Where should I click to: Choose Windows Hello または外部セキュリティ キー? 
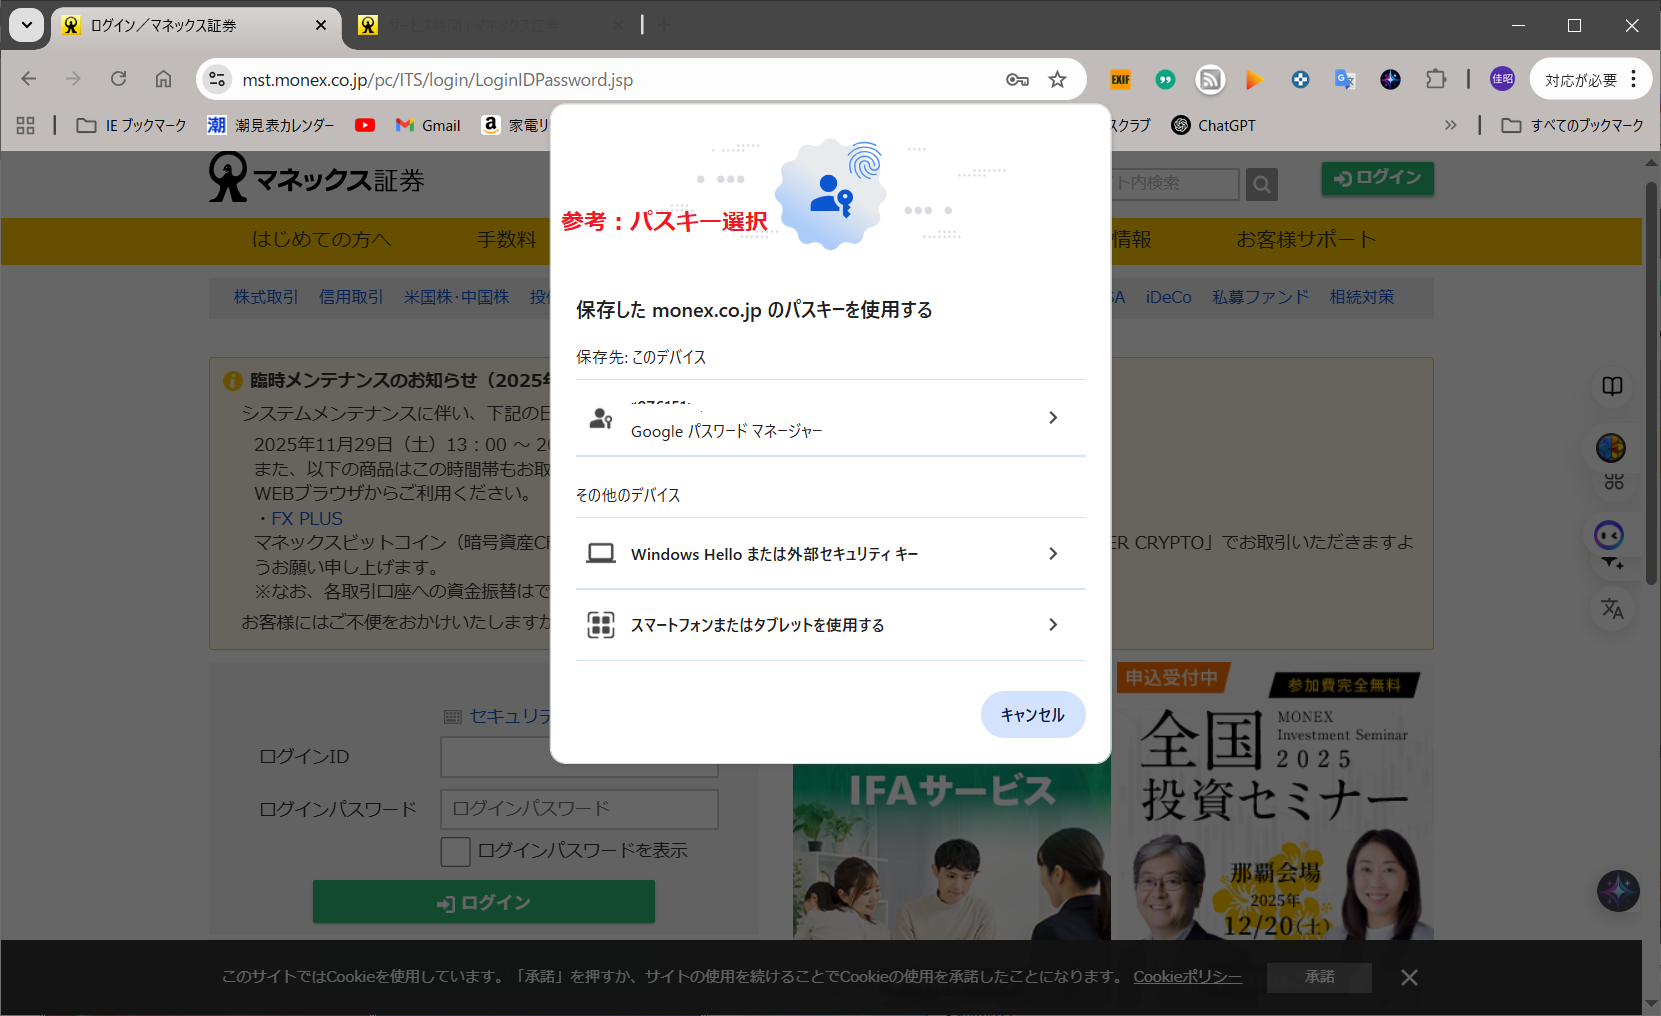click(830, 554)
